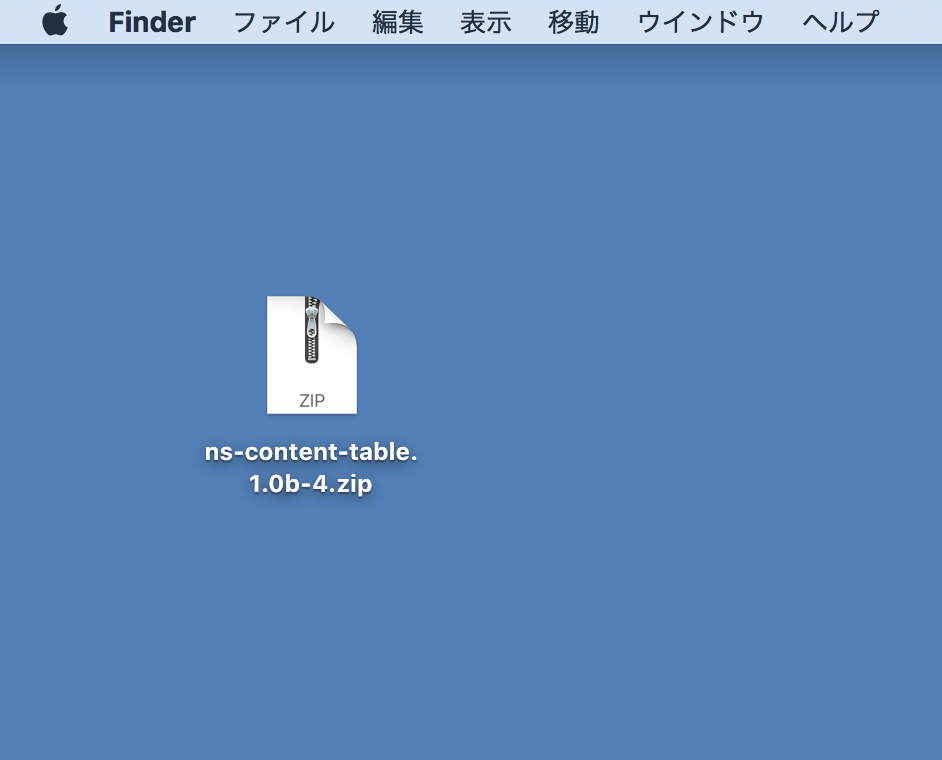Click the 表示 menu item
Viewport: 942px width, 760px height.
(486, 22)
